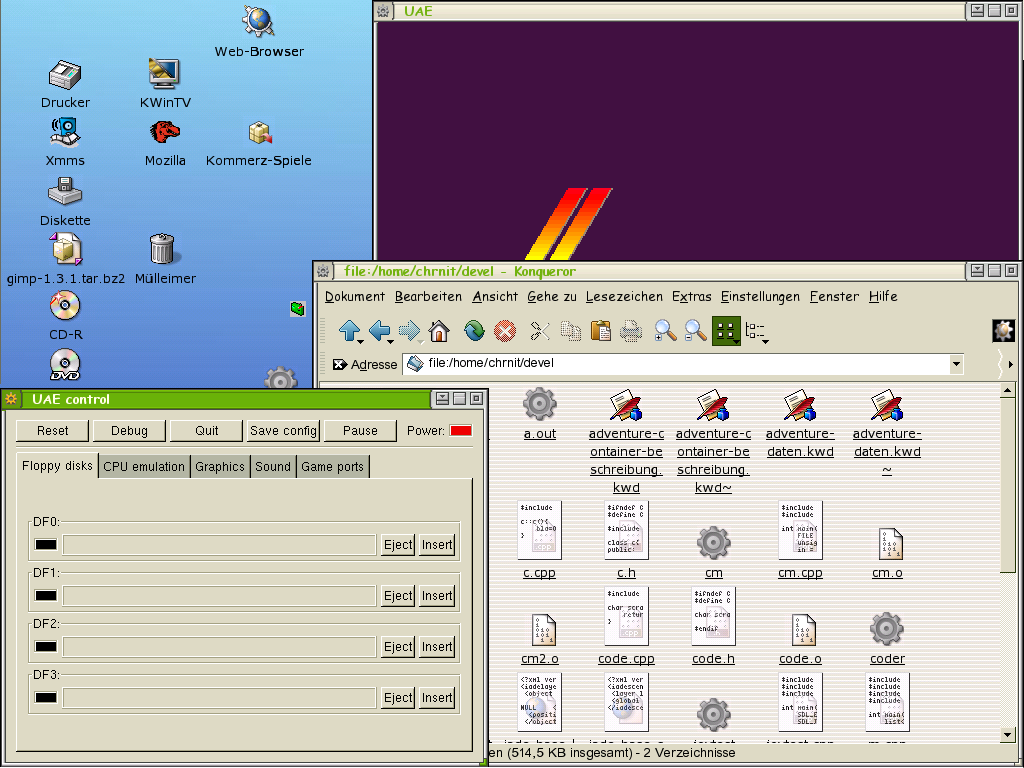The width and height of the screenshot is (1024, 768).
Task: Open the icon view mode dropdown
Action: pos(726,331)
